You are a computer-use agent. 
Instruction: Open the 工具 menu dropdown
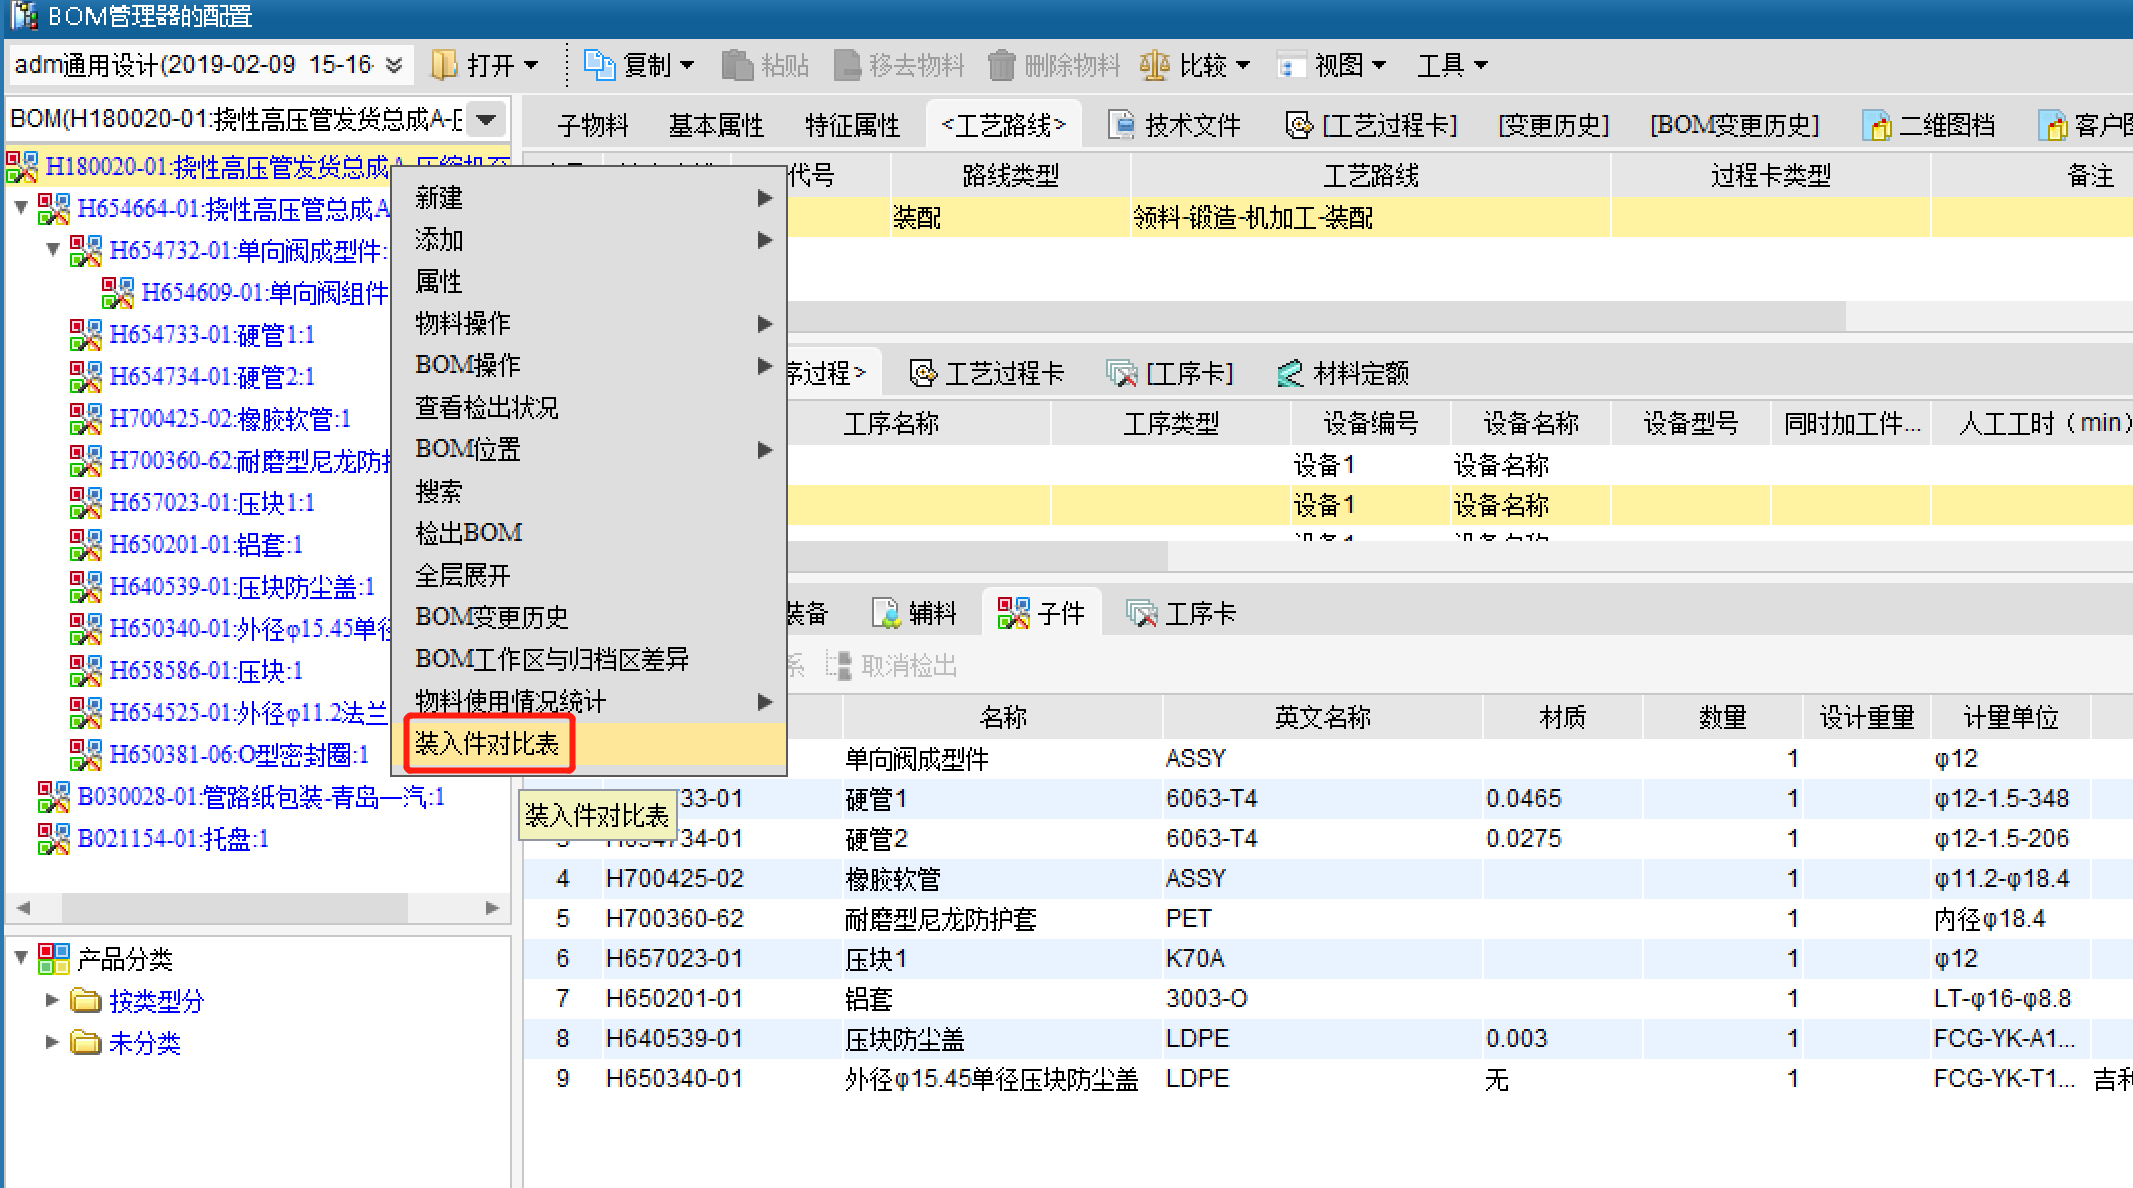1452,65
